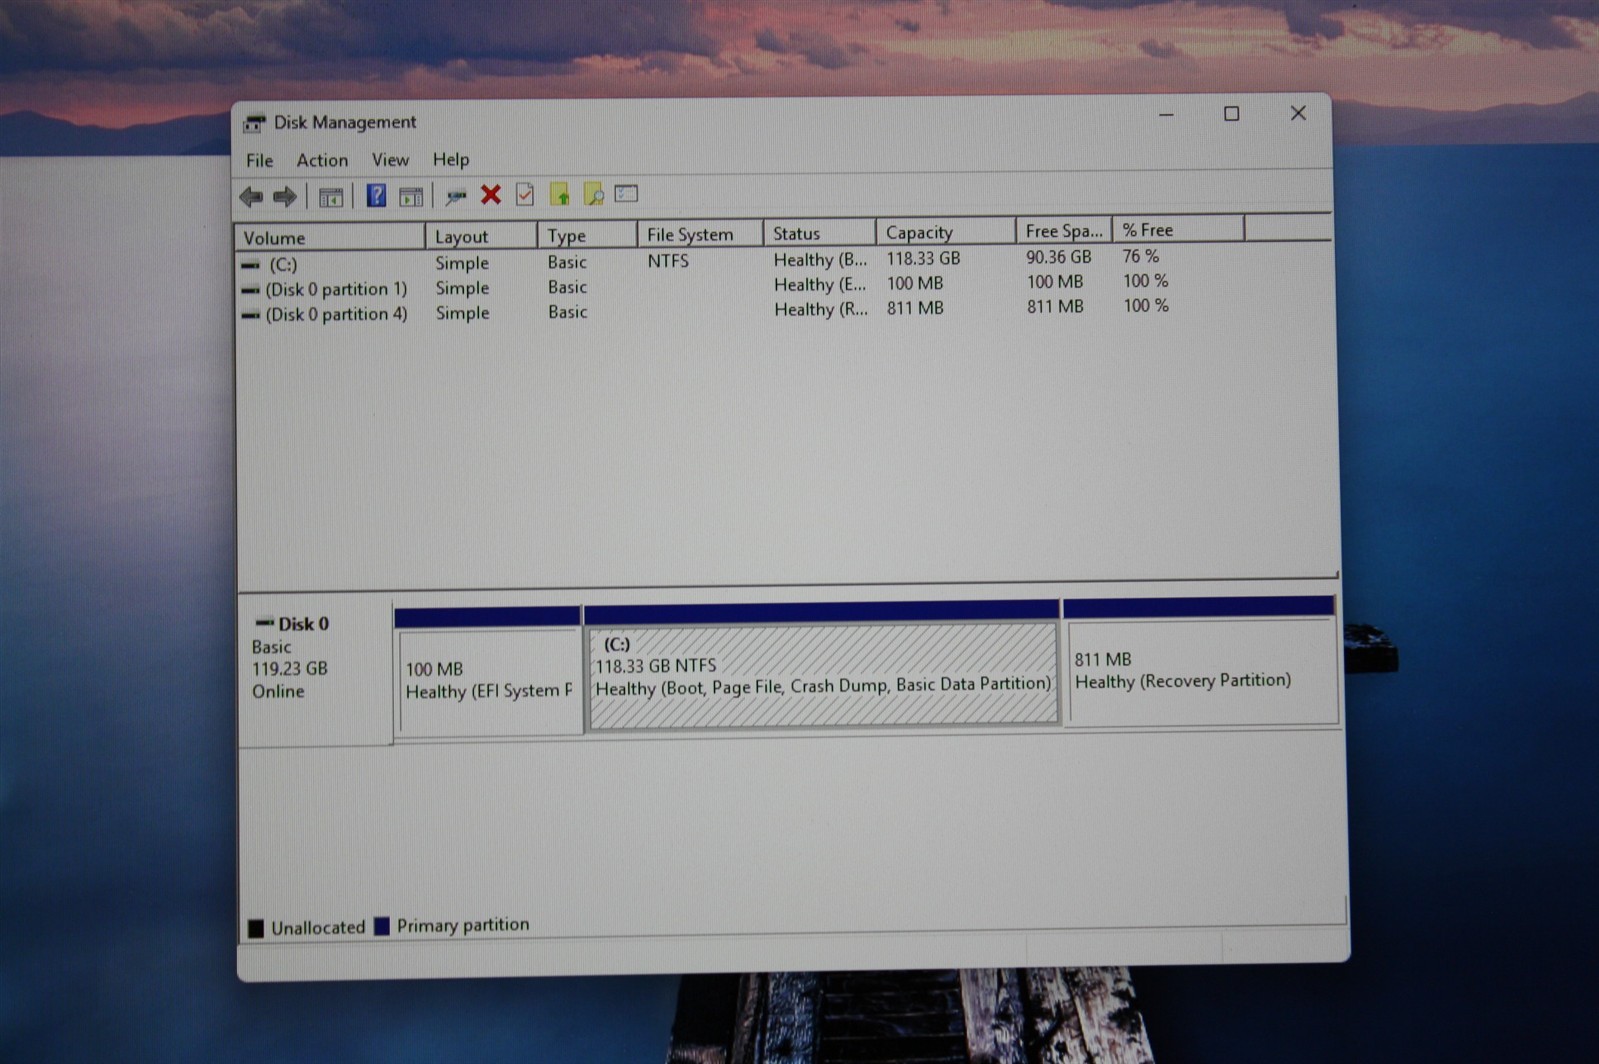Click the blue Primary partition legend swatch

click(x=381, y=927)
